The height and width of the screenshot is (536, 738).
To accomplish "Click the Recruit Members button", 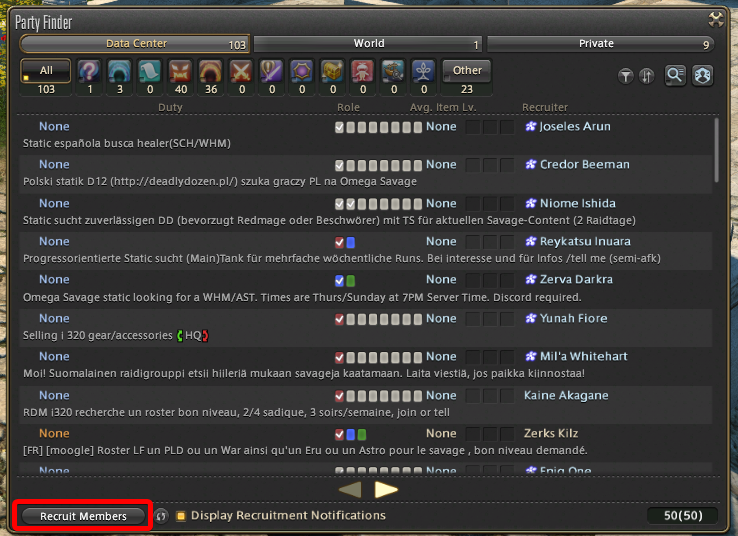I will click(84, 516).
